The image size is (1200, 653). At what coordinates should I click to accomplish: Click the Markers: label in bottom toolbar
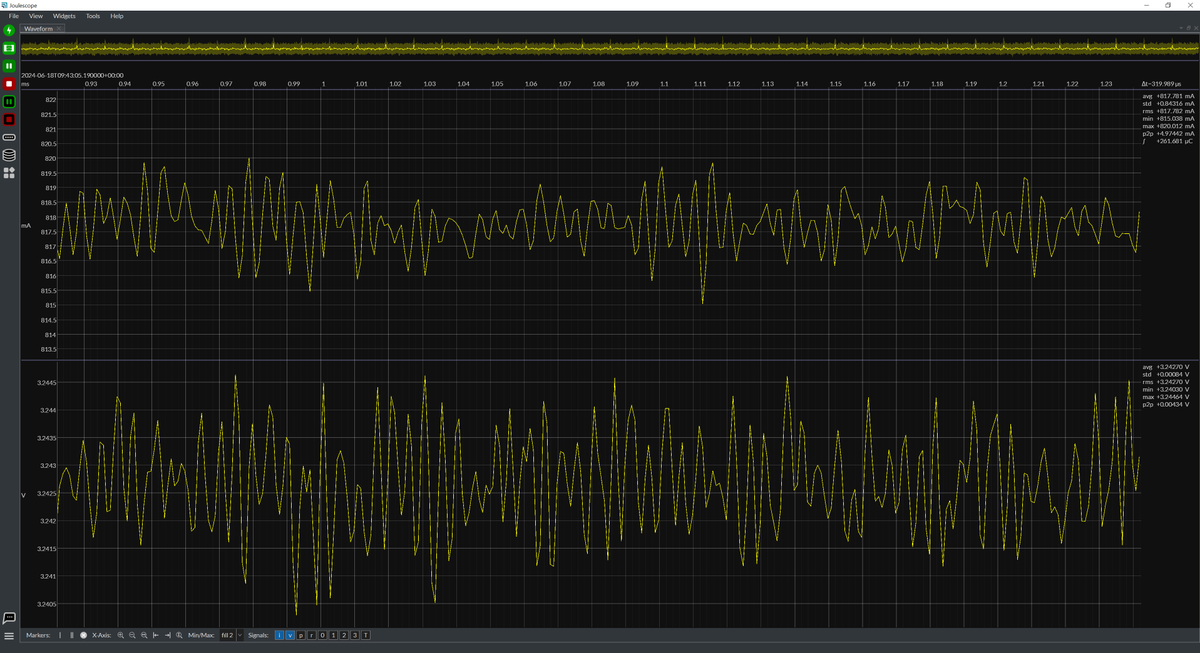click(38, 635)
